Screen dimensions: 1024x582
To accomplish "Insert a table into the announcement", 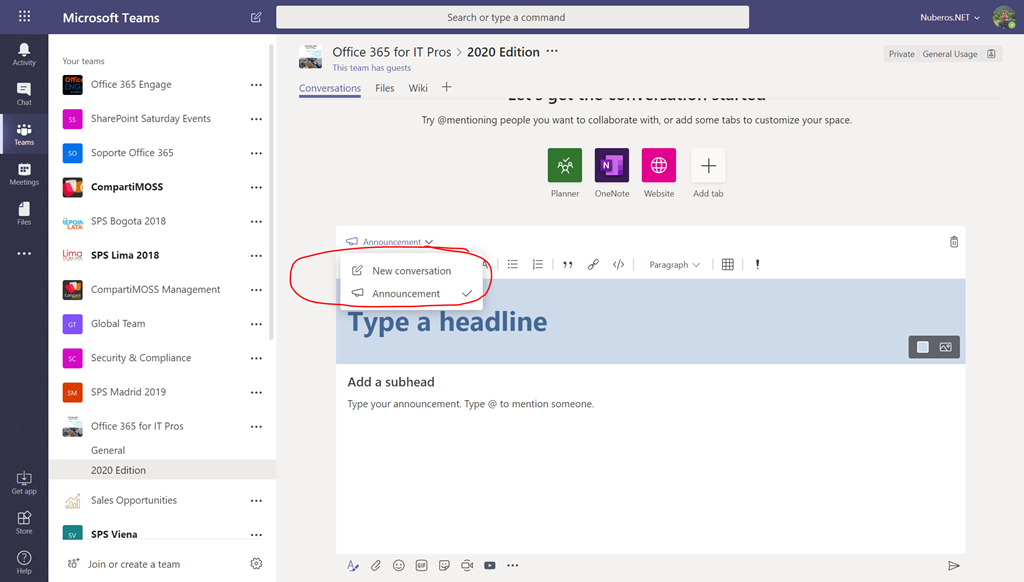I will click(x=727, y=264).
